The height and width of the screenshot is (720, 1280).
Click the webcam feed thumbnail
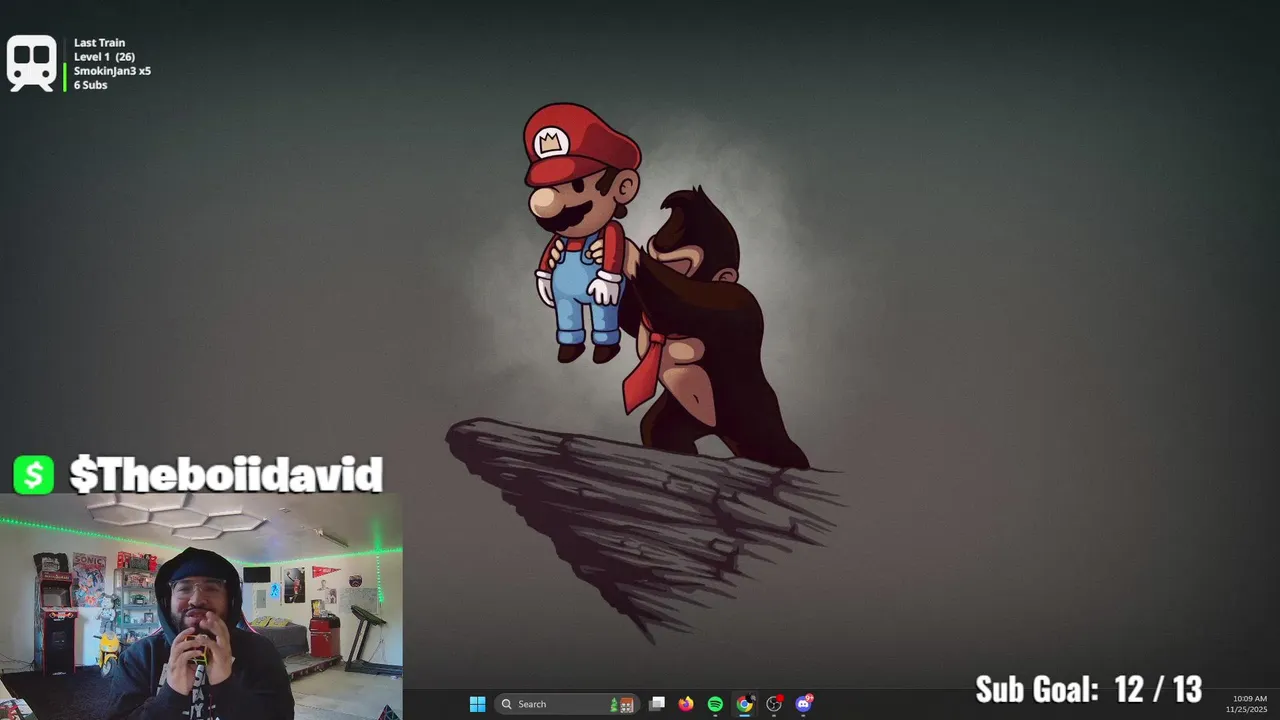pyautogui.click(x=201, y=606)
